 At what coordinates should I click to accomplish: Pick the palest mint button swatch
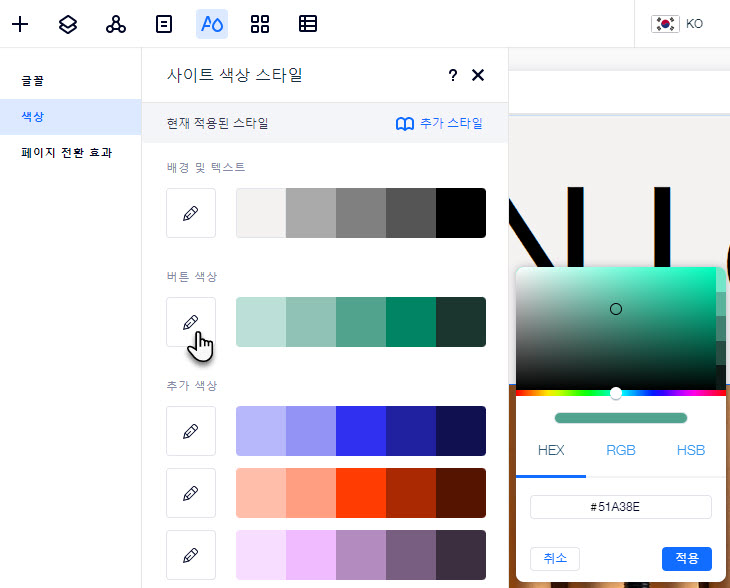(x=261, y=322)
